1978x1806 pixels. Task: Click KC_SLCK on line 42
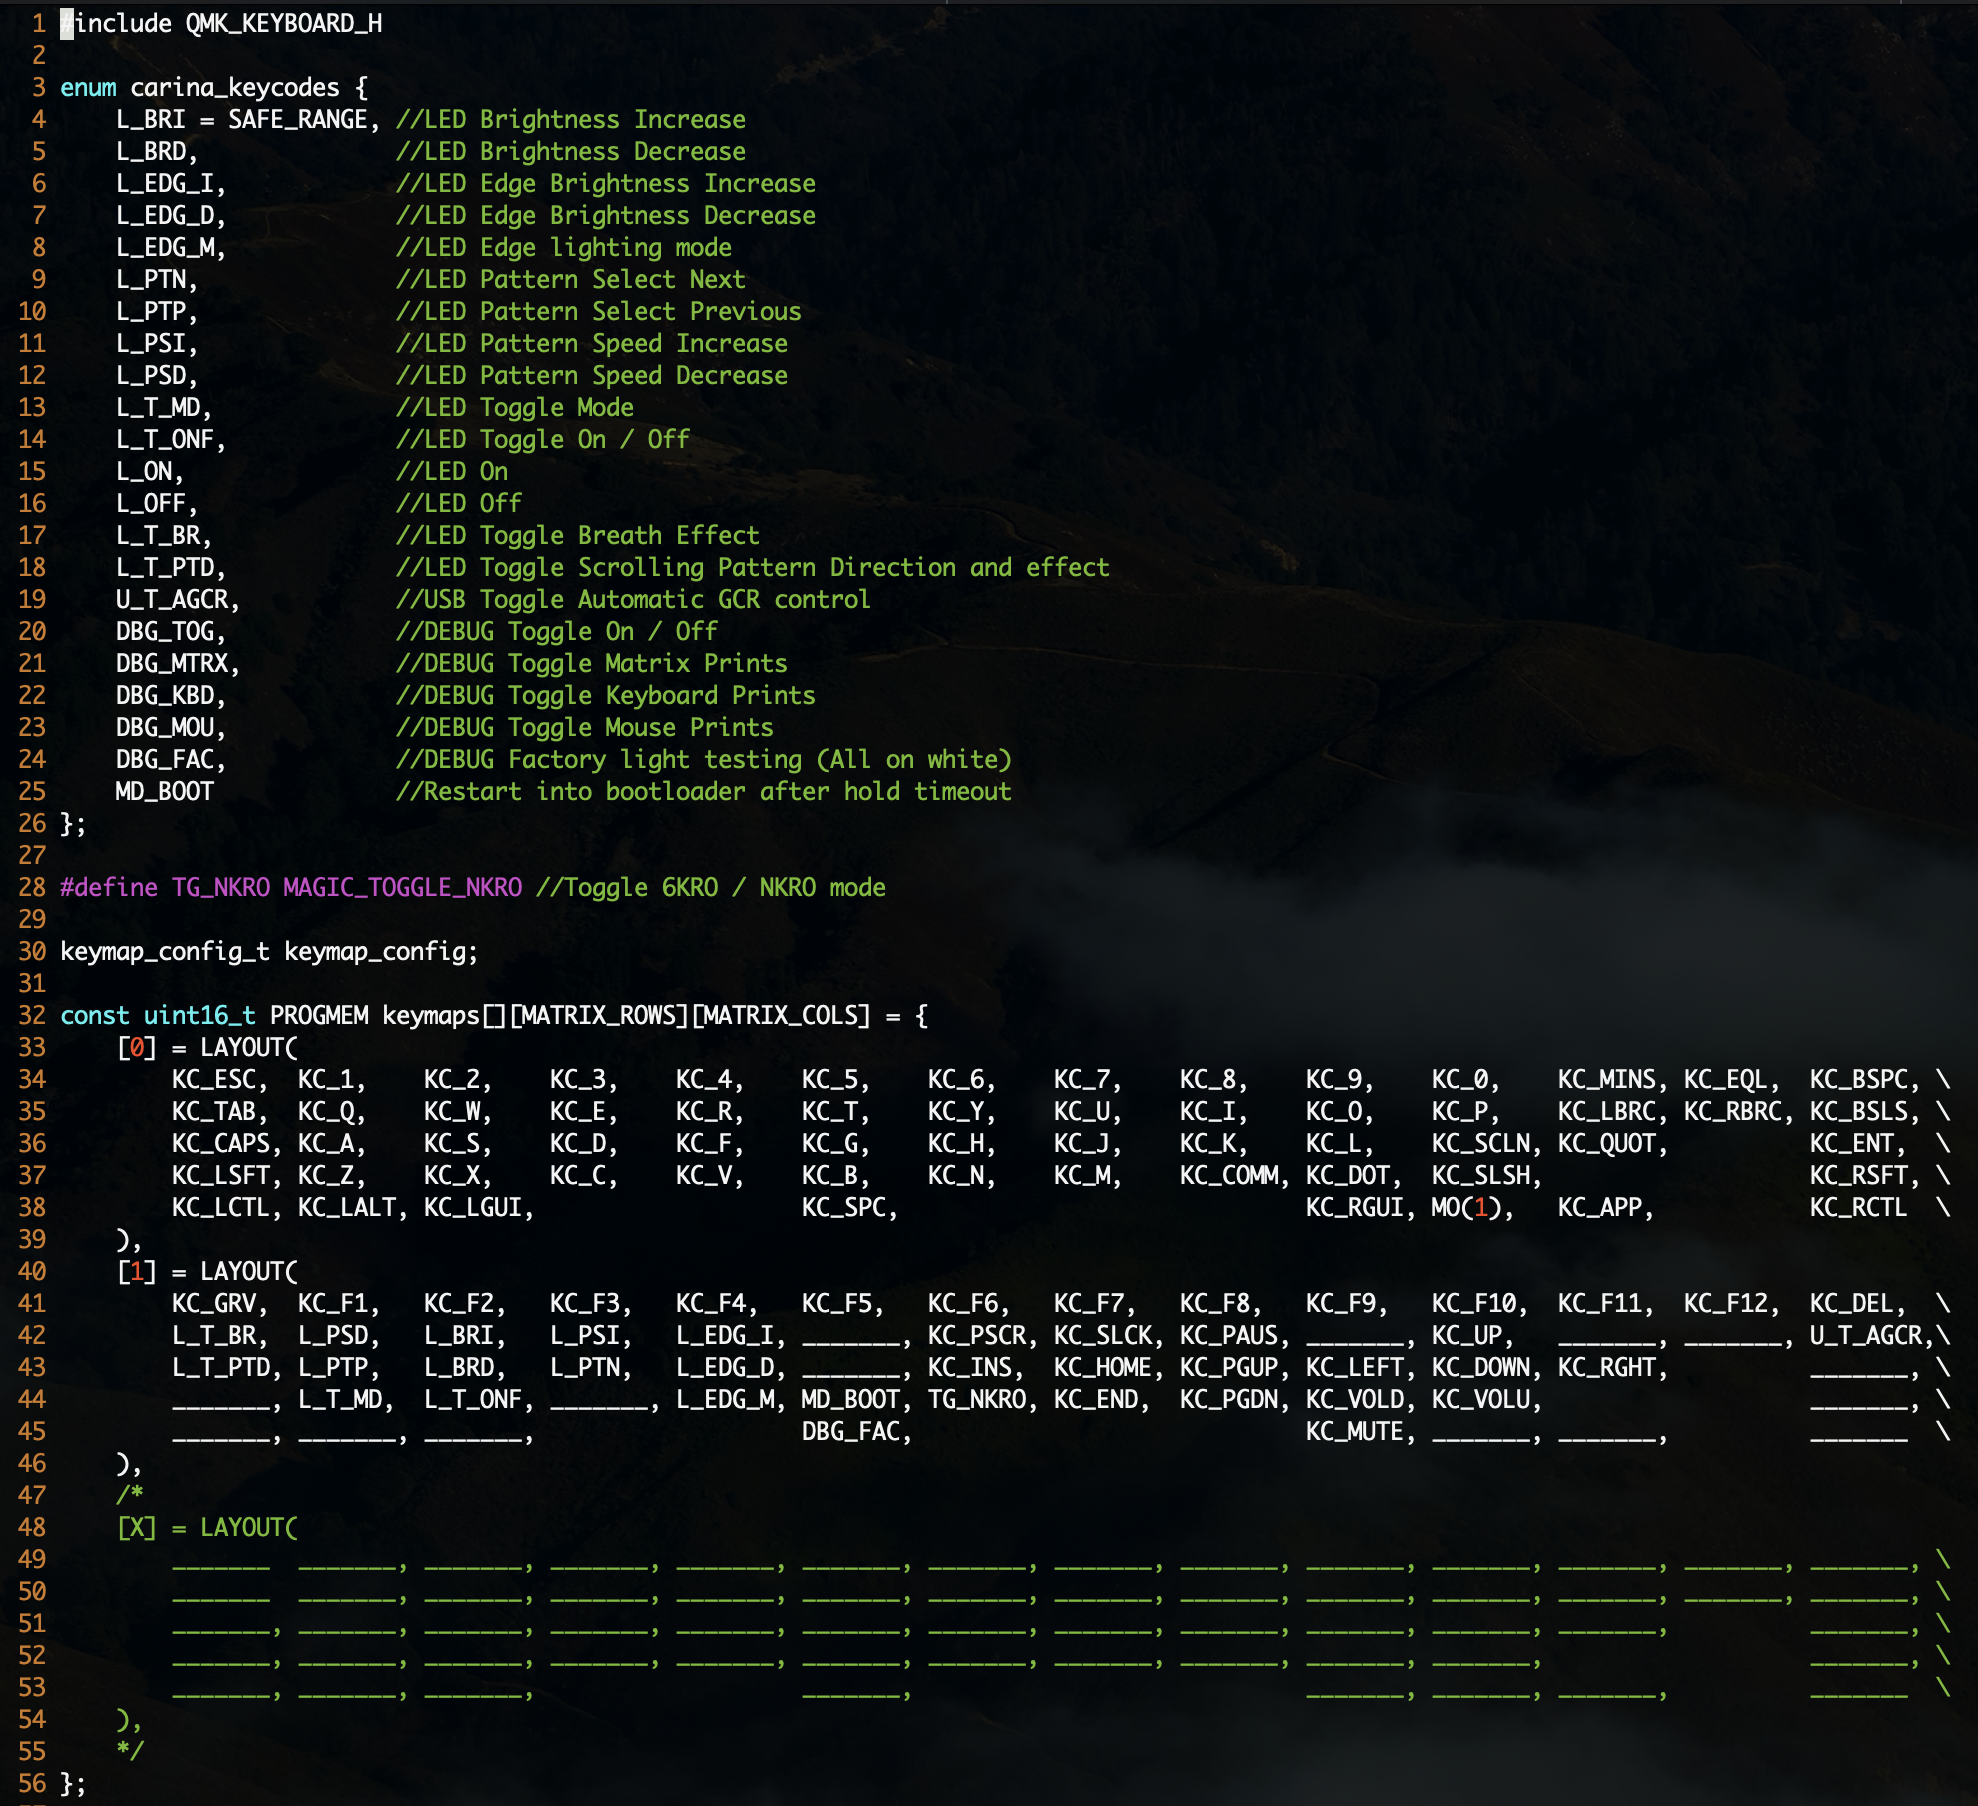[1103, 1335]
